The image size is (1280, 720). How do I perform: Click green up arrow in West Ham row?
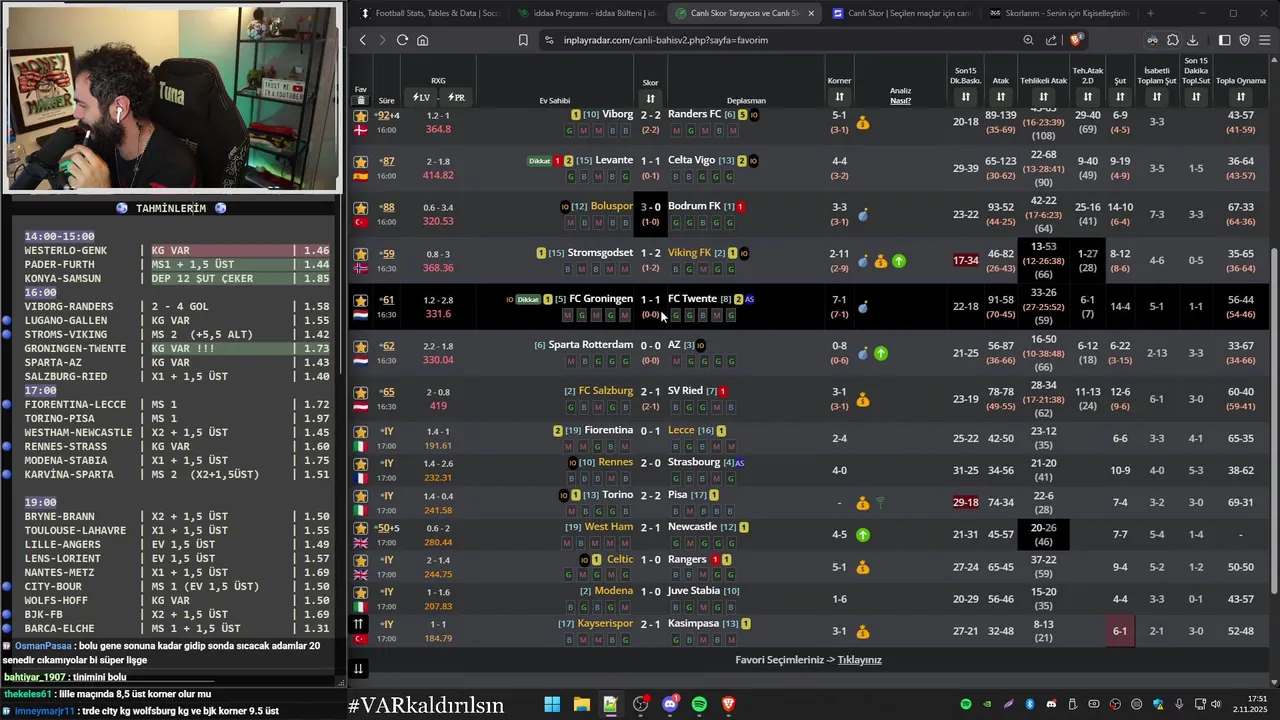[863, 535]
